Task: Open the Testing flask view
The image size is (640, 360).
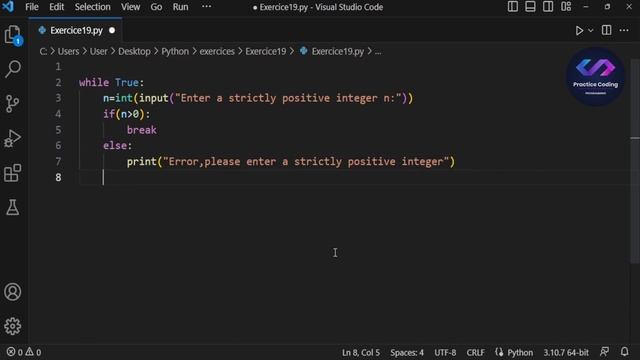Action: [x=13, y=207]
